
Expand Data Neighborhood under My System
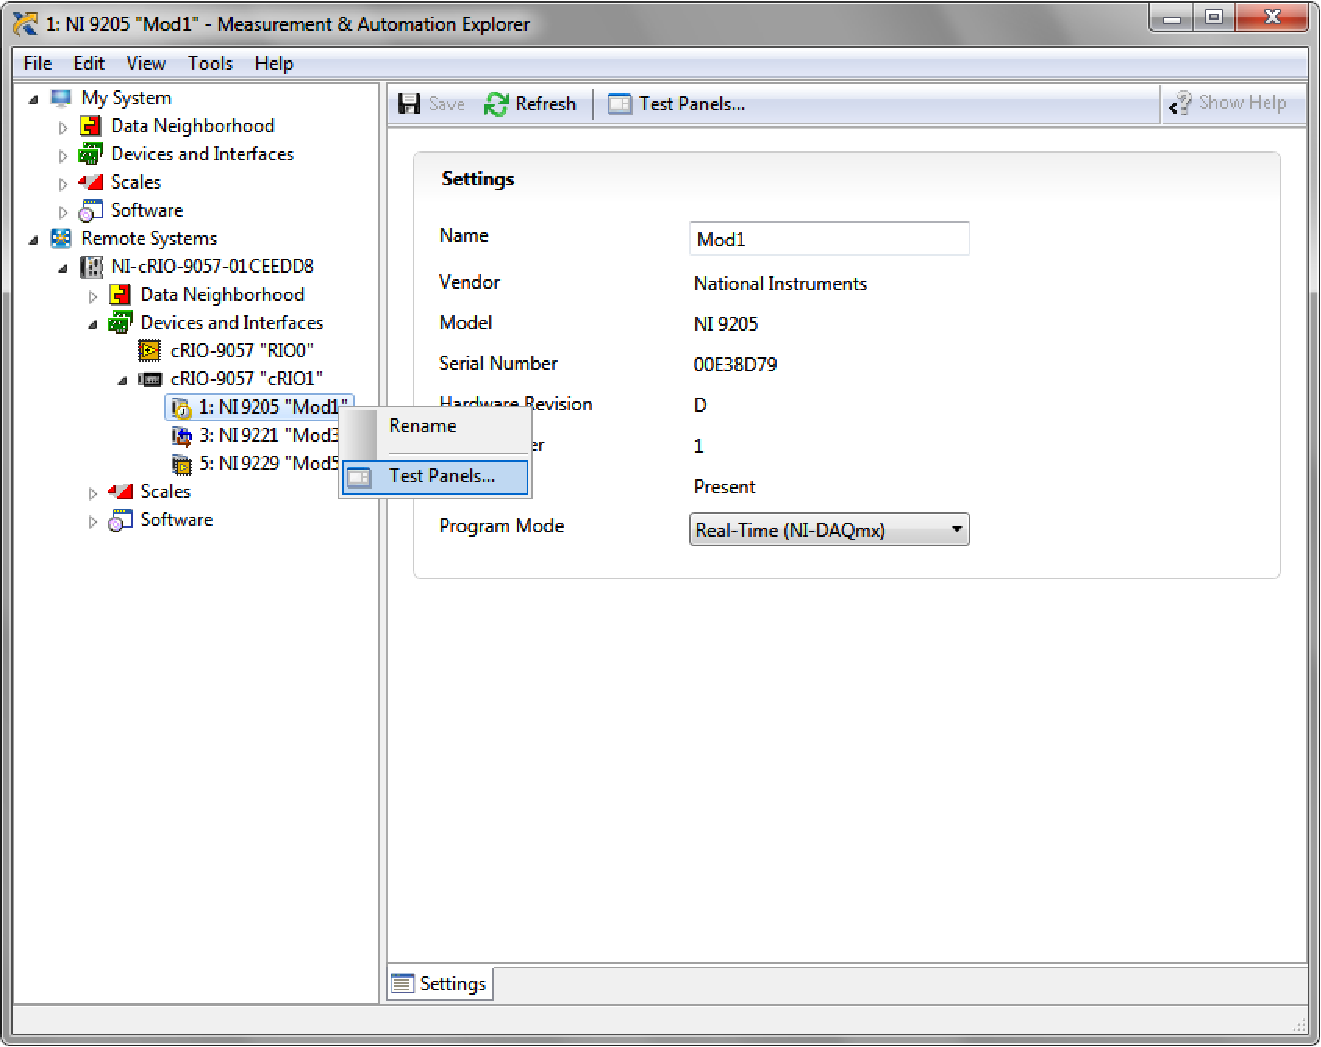pos(63,127)
